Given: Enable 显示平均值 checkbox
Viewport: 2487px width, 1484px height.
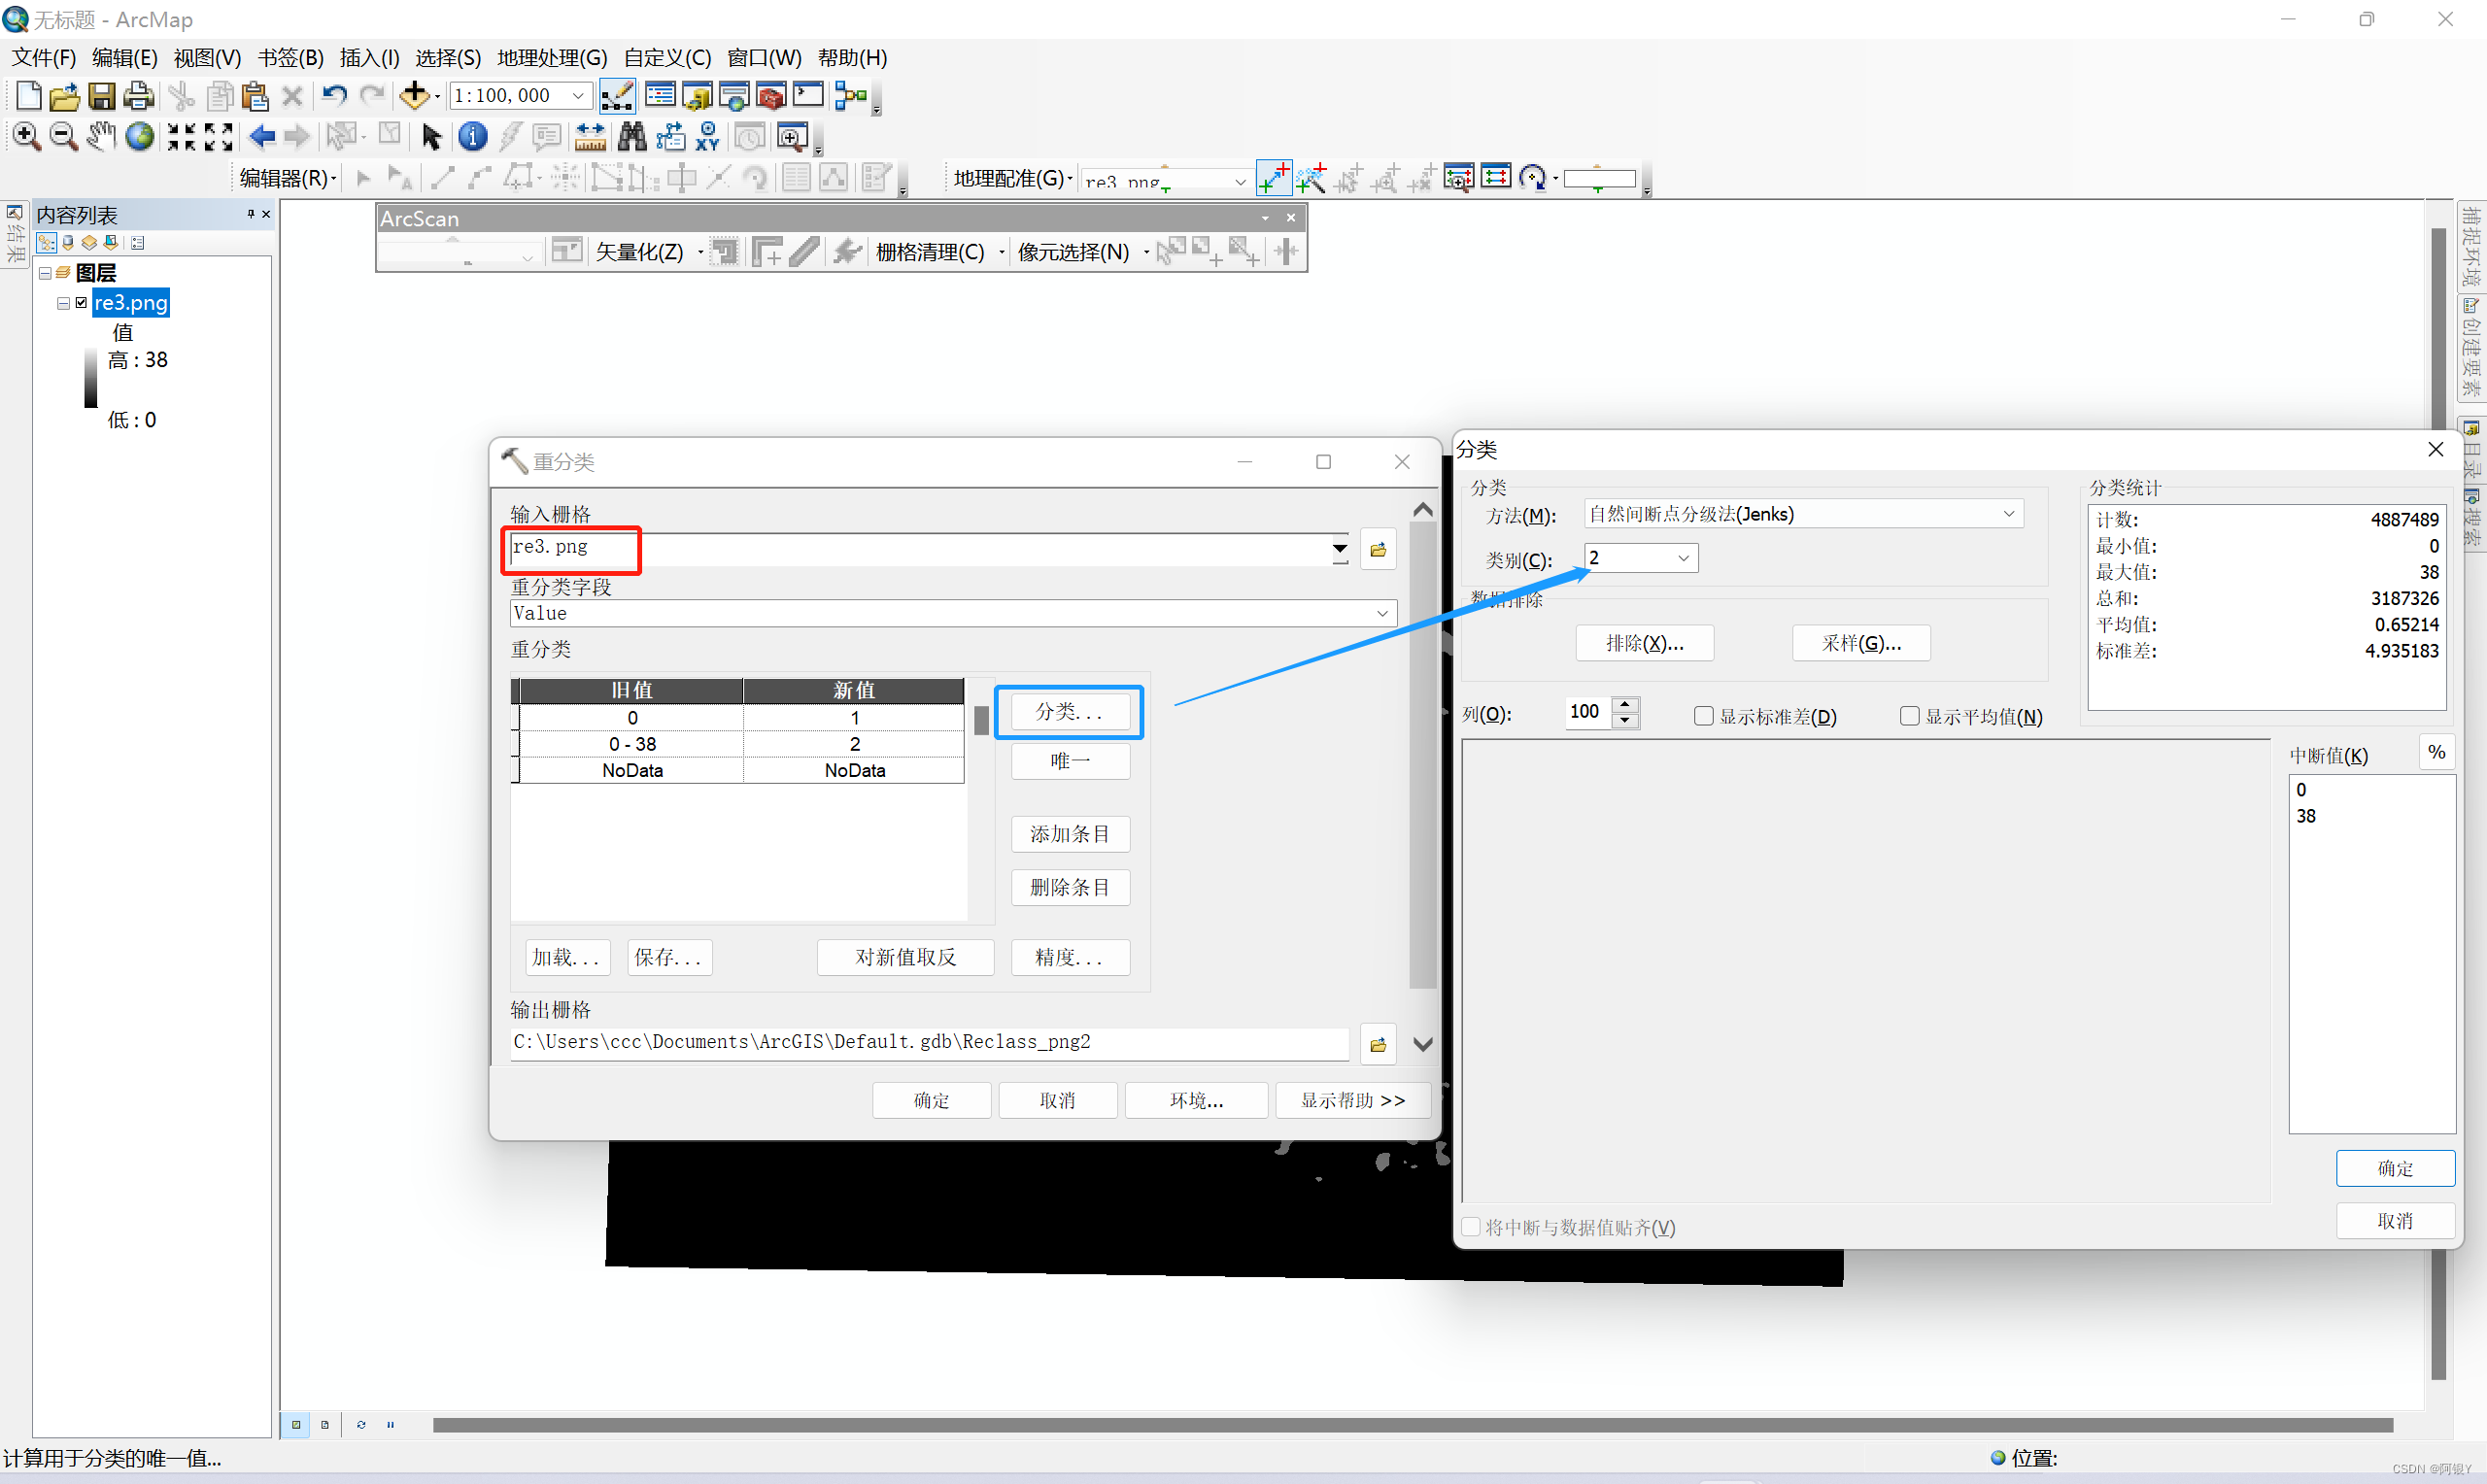Looking at the screenshot, I should coord(1909,716).
